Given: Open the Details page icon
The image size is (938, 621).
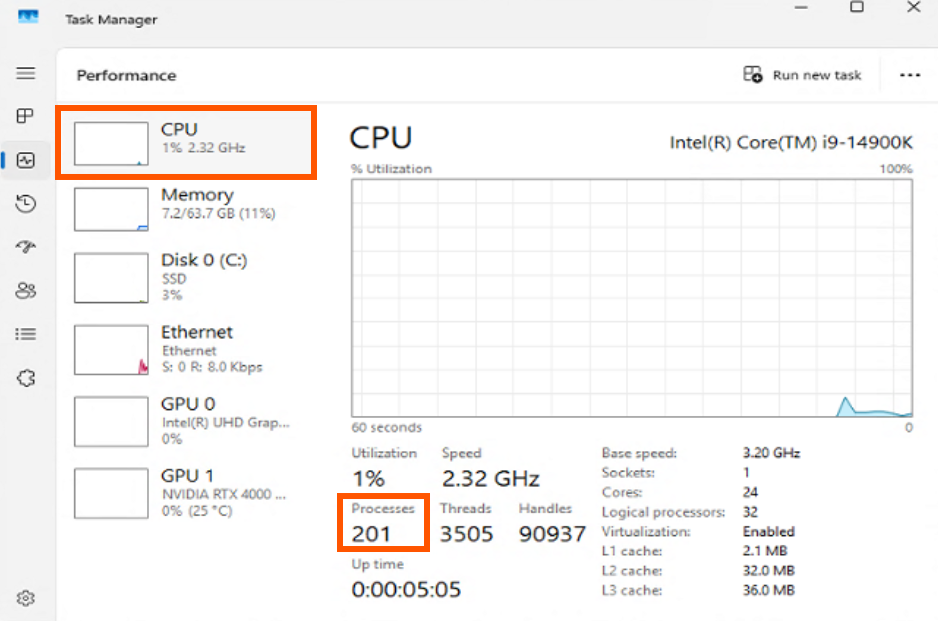Looking at the screenshot, I should pyautogui.click(x=25, y=334).
